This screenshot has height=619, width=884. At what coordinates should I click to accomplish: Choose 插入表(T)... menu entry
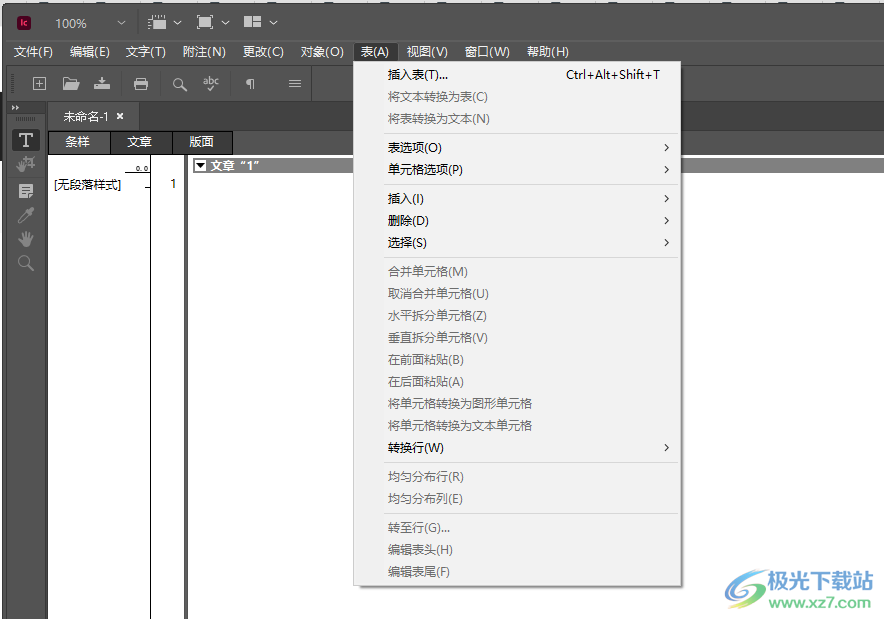pos(517,75)
